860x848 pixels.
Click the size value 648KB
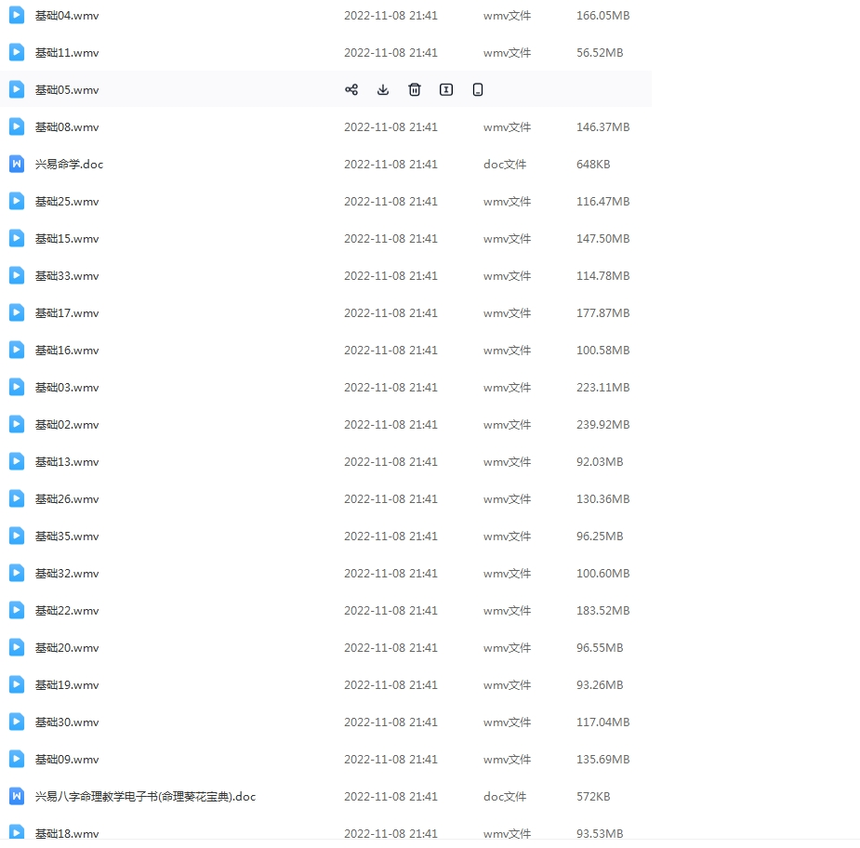coord(593,165)
